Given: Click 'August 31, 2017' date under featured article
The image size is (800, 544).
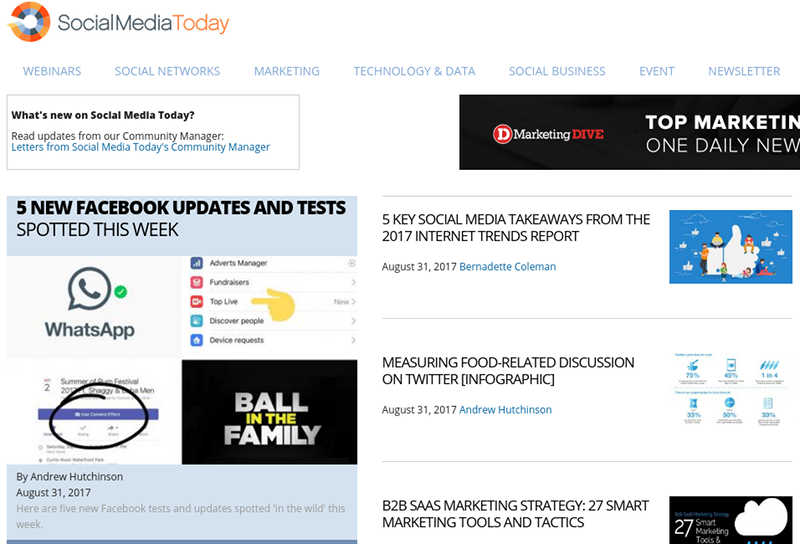Looking at the screenshot, I should coord(54,492).
